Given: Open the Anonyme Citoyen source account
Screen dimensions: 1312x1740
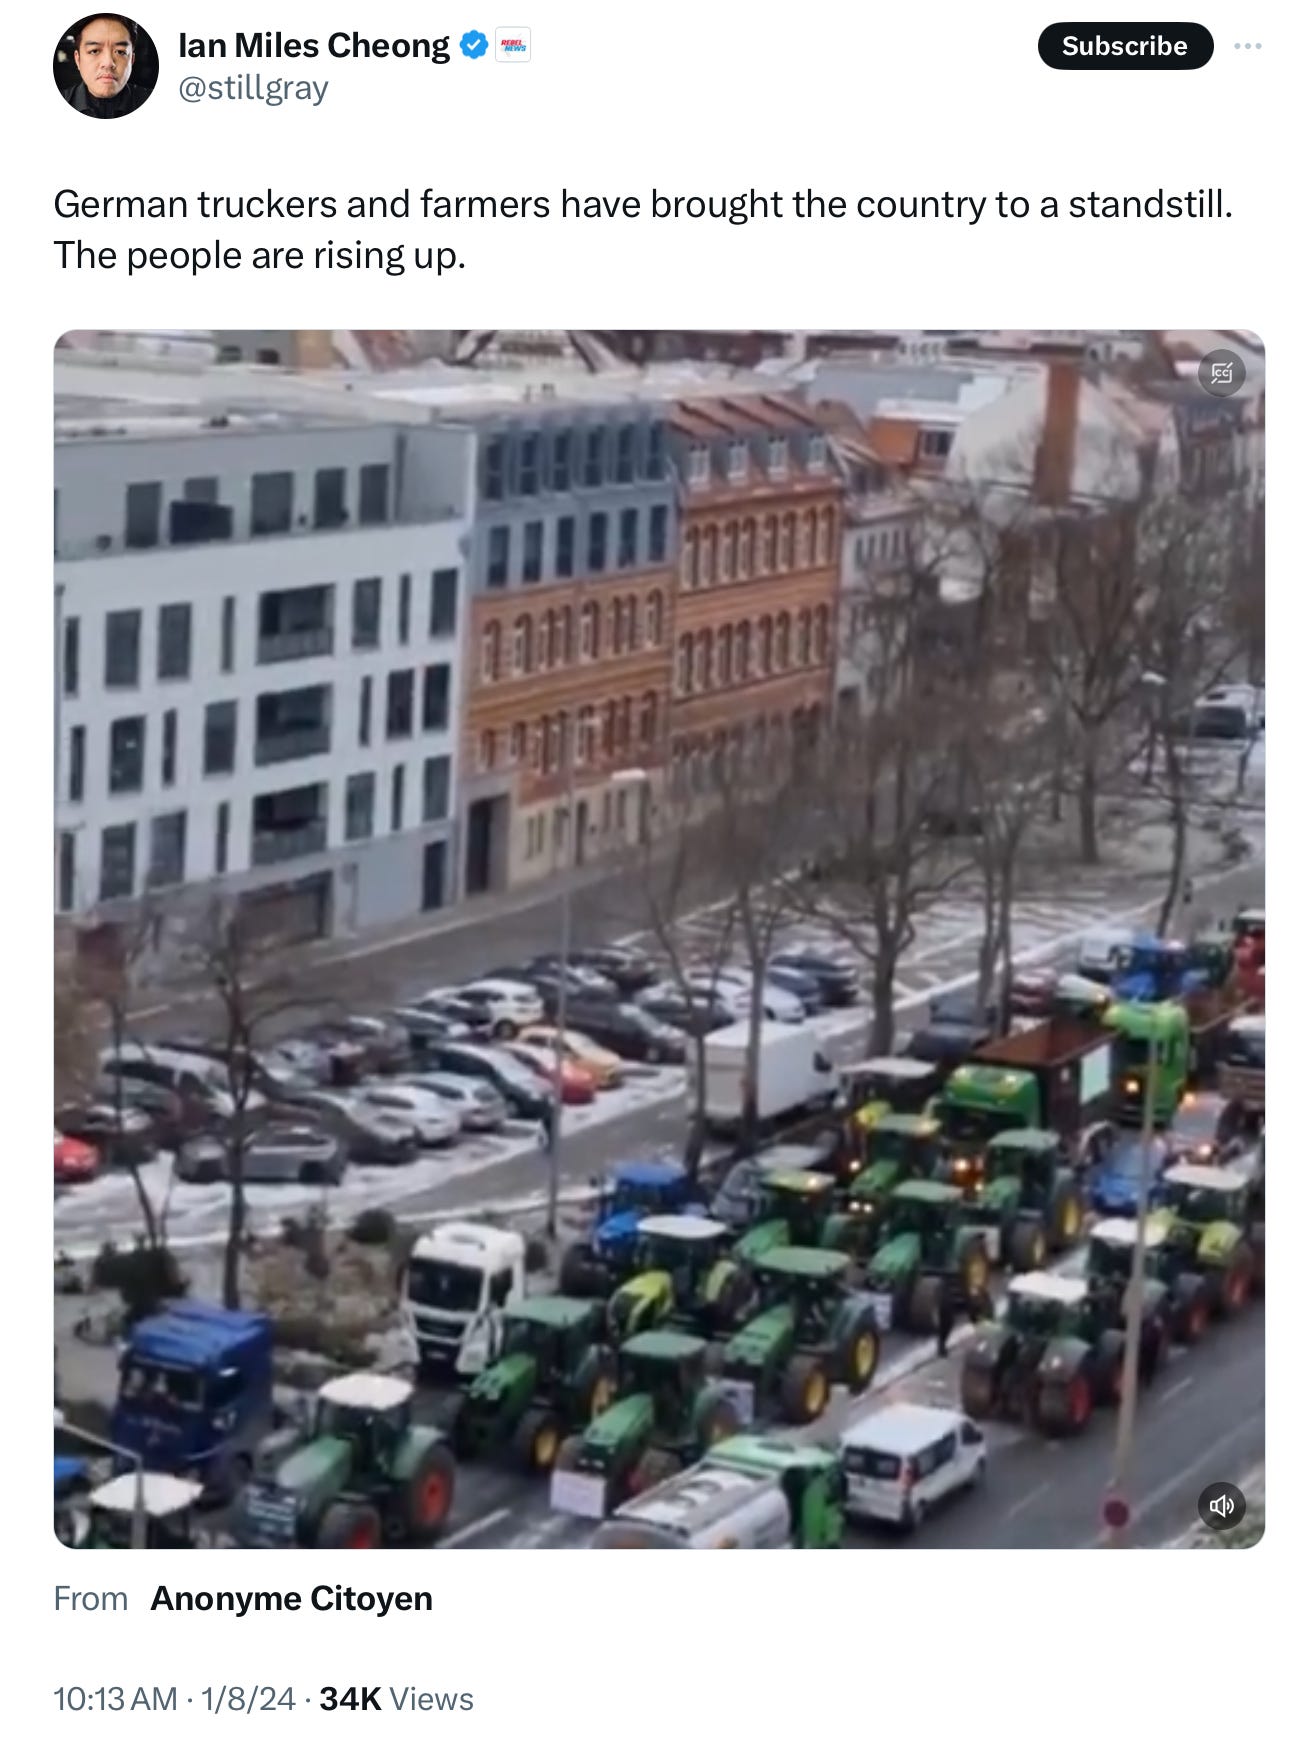Looking at the screenshot, I should [291, 1598].
